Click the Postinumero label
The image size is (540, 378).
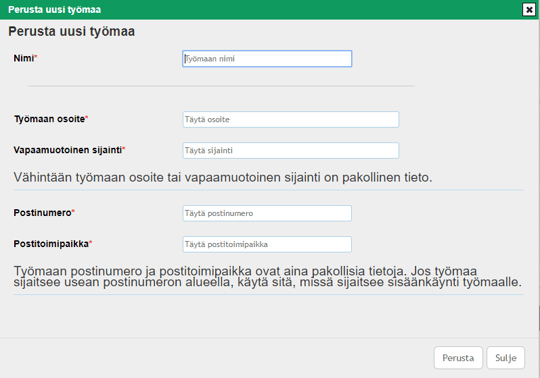click(x=42, y=213)
